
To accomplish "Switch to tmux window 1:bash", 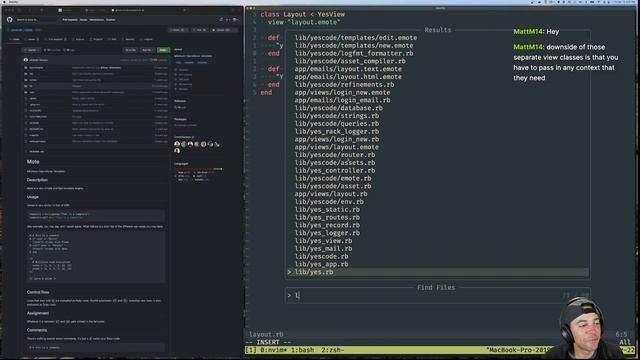I will click(302, 350).
